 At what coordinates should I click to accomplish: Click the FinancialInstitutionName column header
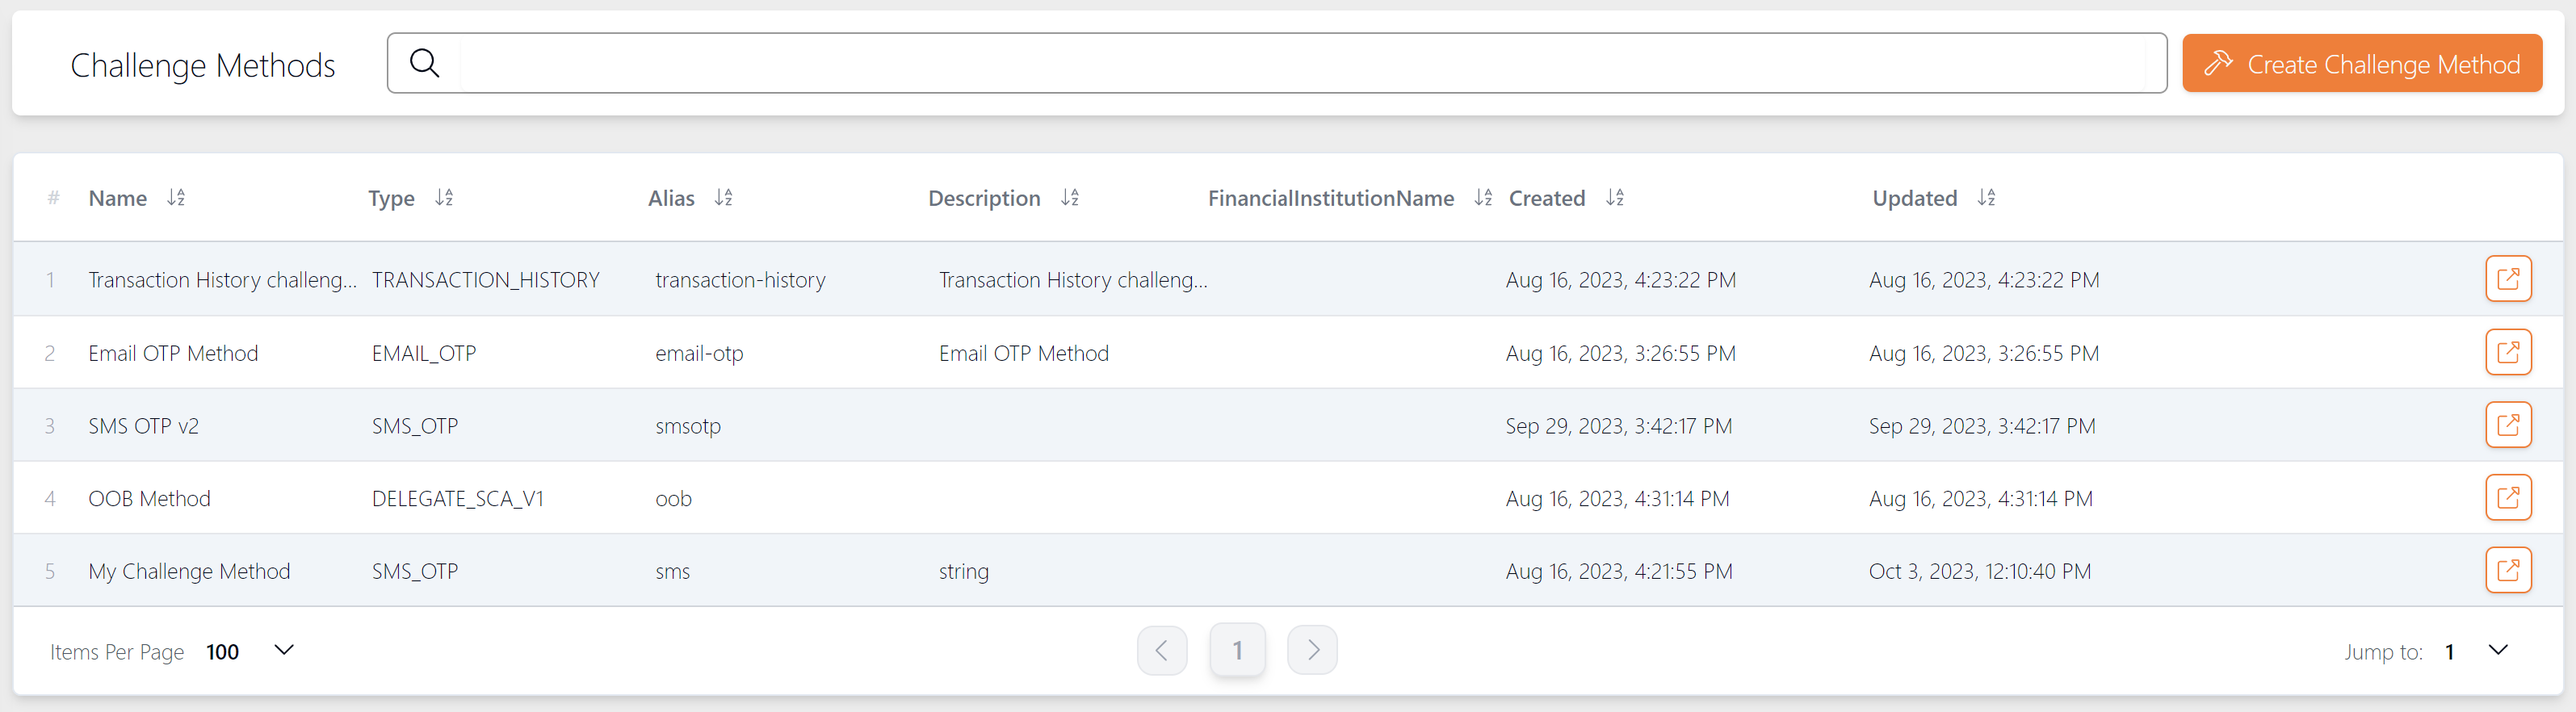pyautogui.click(x=1330, y=198)
